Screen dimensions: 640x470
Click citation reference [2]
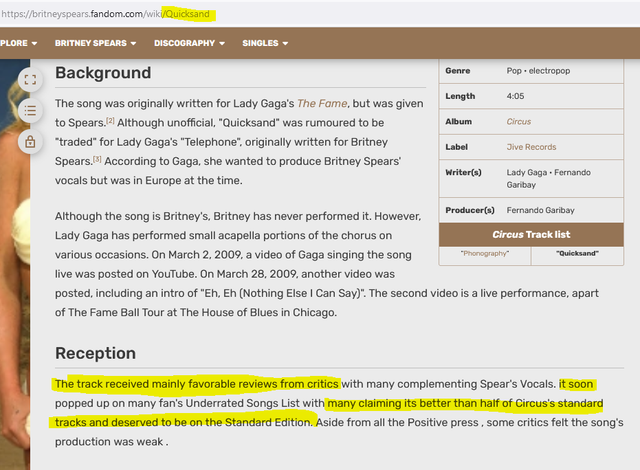click(x=110, y=120)
